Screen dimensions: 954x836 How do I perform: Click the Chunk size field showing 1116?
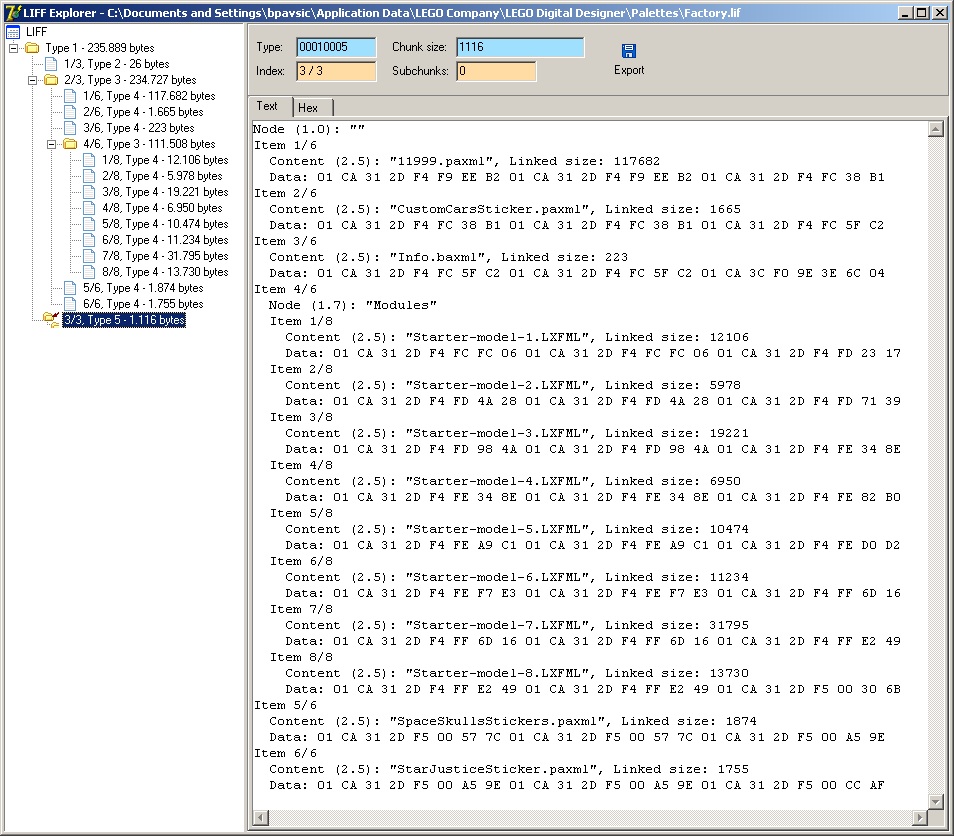coord(520,47)
